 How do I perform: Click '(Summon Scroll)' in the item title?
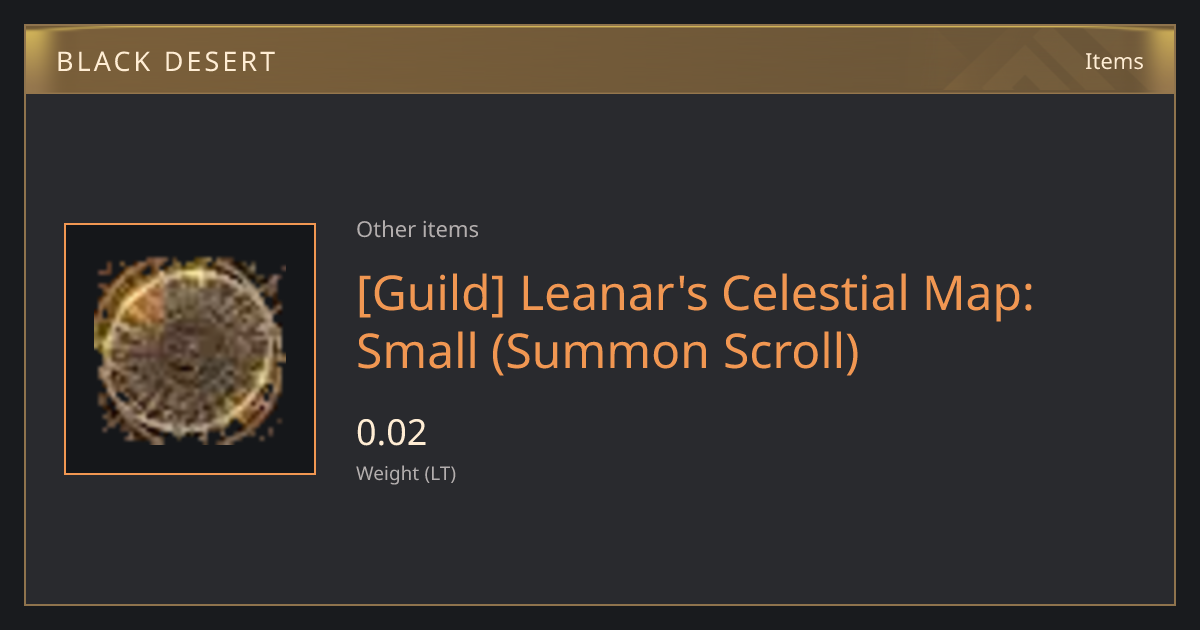(675, 352)
